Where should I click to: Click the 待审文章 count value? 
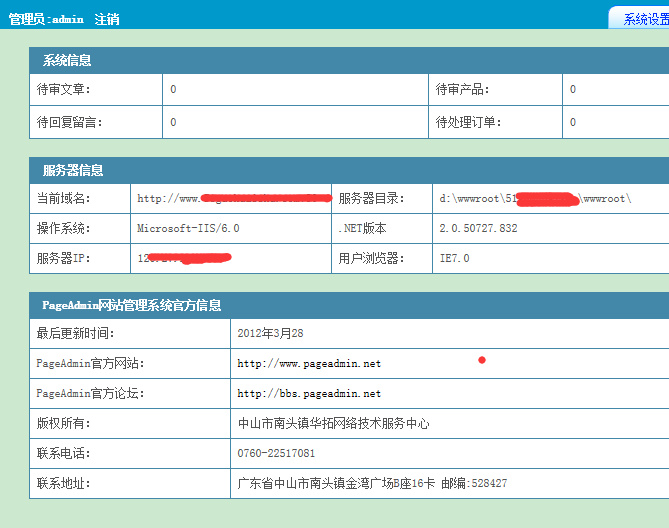(173, 90)
